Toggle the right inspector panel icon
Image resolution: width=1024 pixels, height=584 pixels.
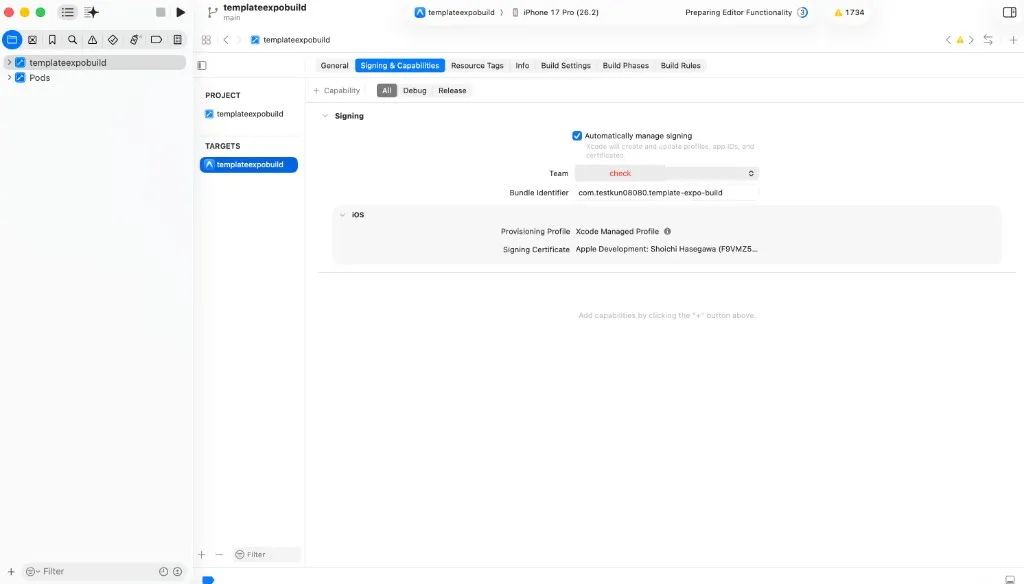pyautogui.click(x=1009, y=12)
